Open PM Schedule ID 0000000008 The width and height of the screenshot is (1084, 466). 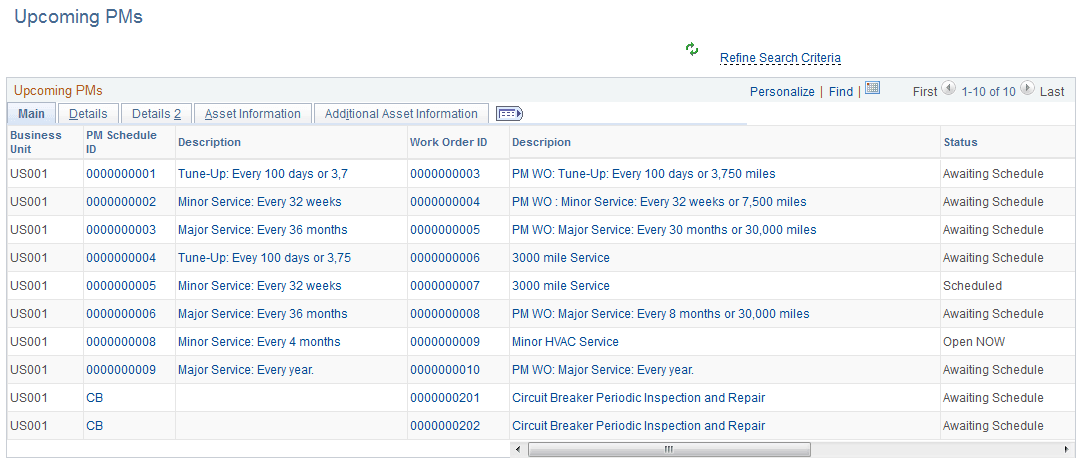click(121, 342)
